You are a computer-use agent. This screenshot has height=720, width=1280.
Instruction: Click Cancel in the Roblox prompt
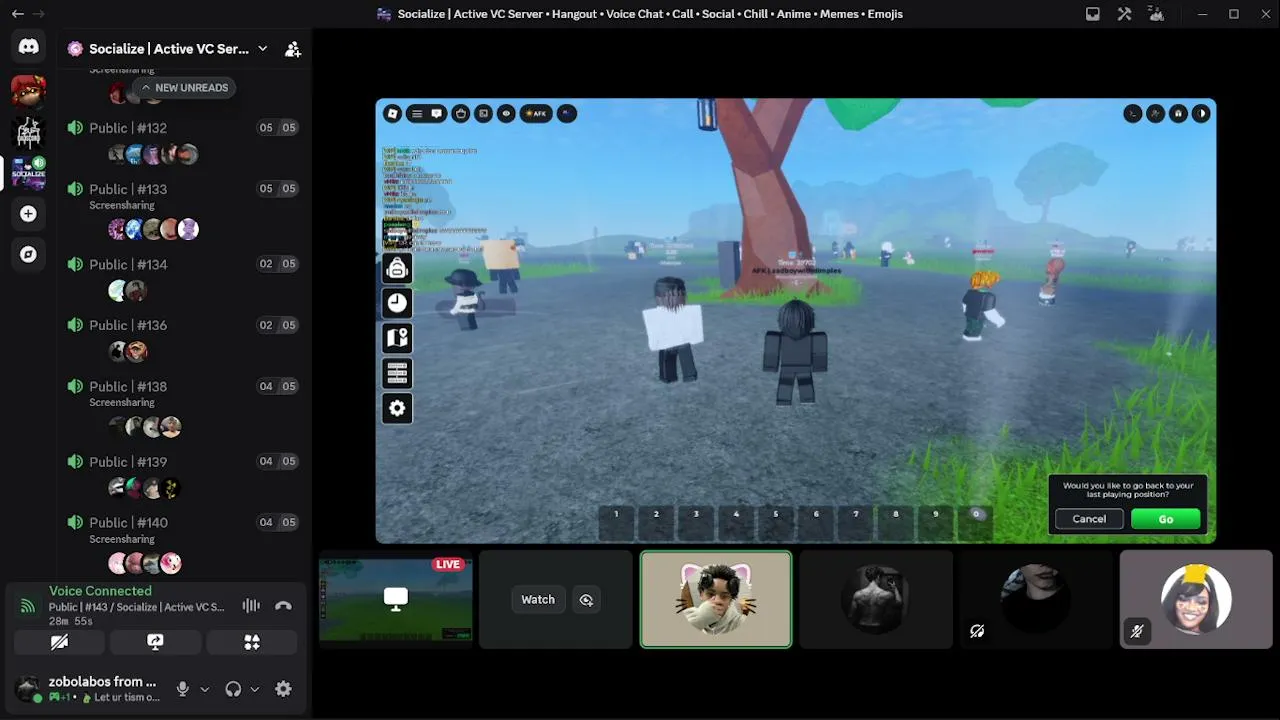pyautogui.click(x=1089, y=519)
